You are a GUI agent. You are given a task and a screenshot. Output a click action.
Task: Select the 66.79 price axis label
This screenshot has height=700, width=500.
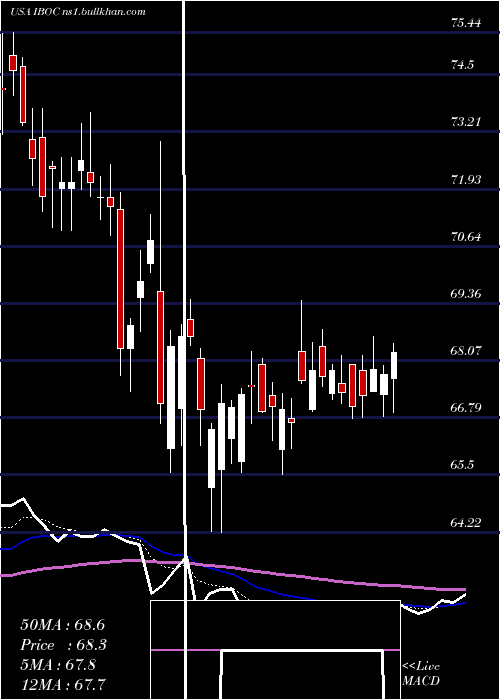click(x=466, y=408)
